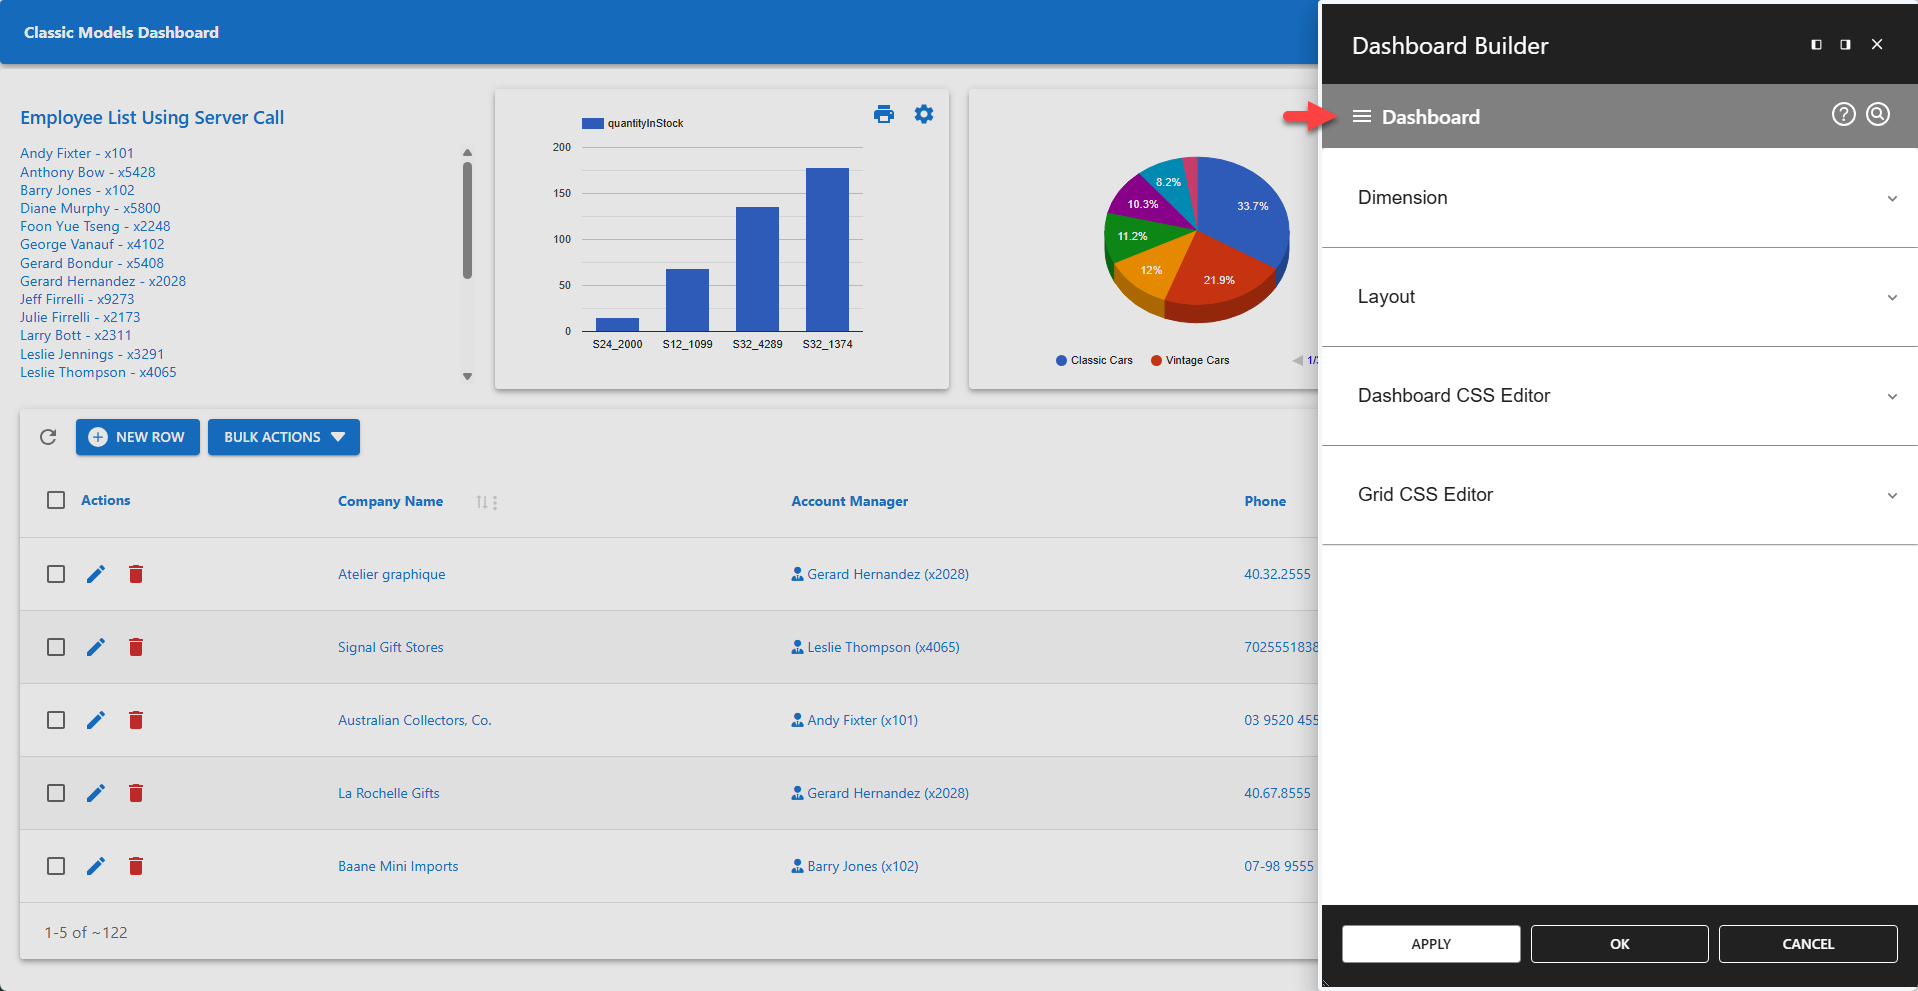Open the BULK ACTIONS dropdown
The height and width of the screenshot is (991, 1918).
point(283,437)
